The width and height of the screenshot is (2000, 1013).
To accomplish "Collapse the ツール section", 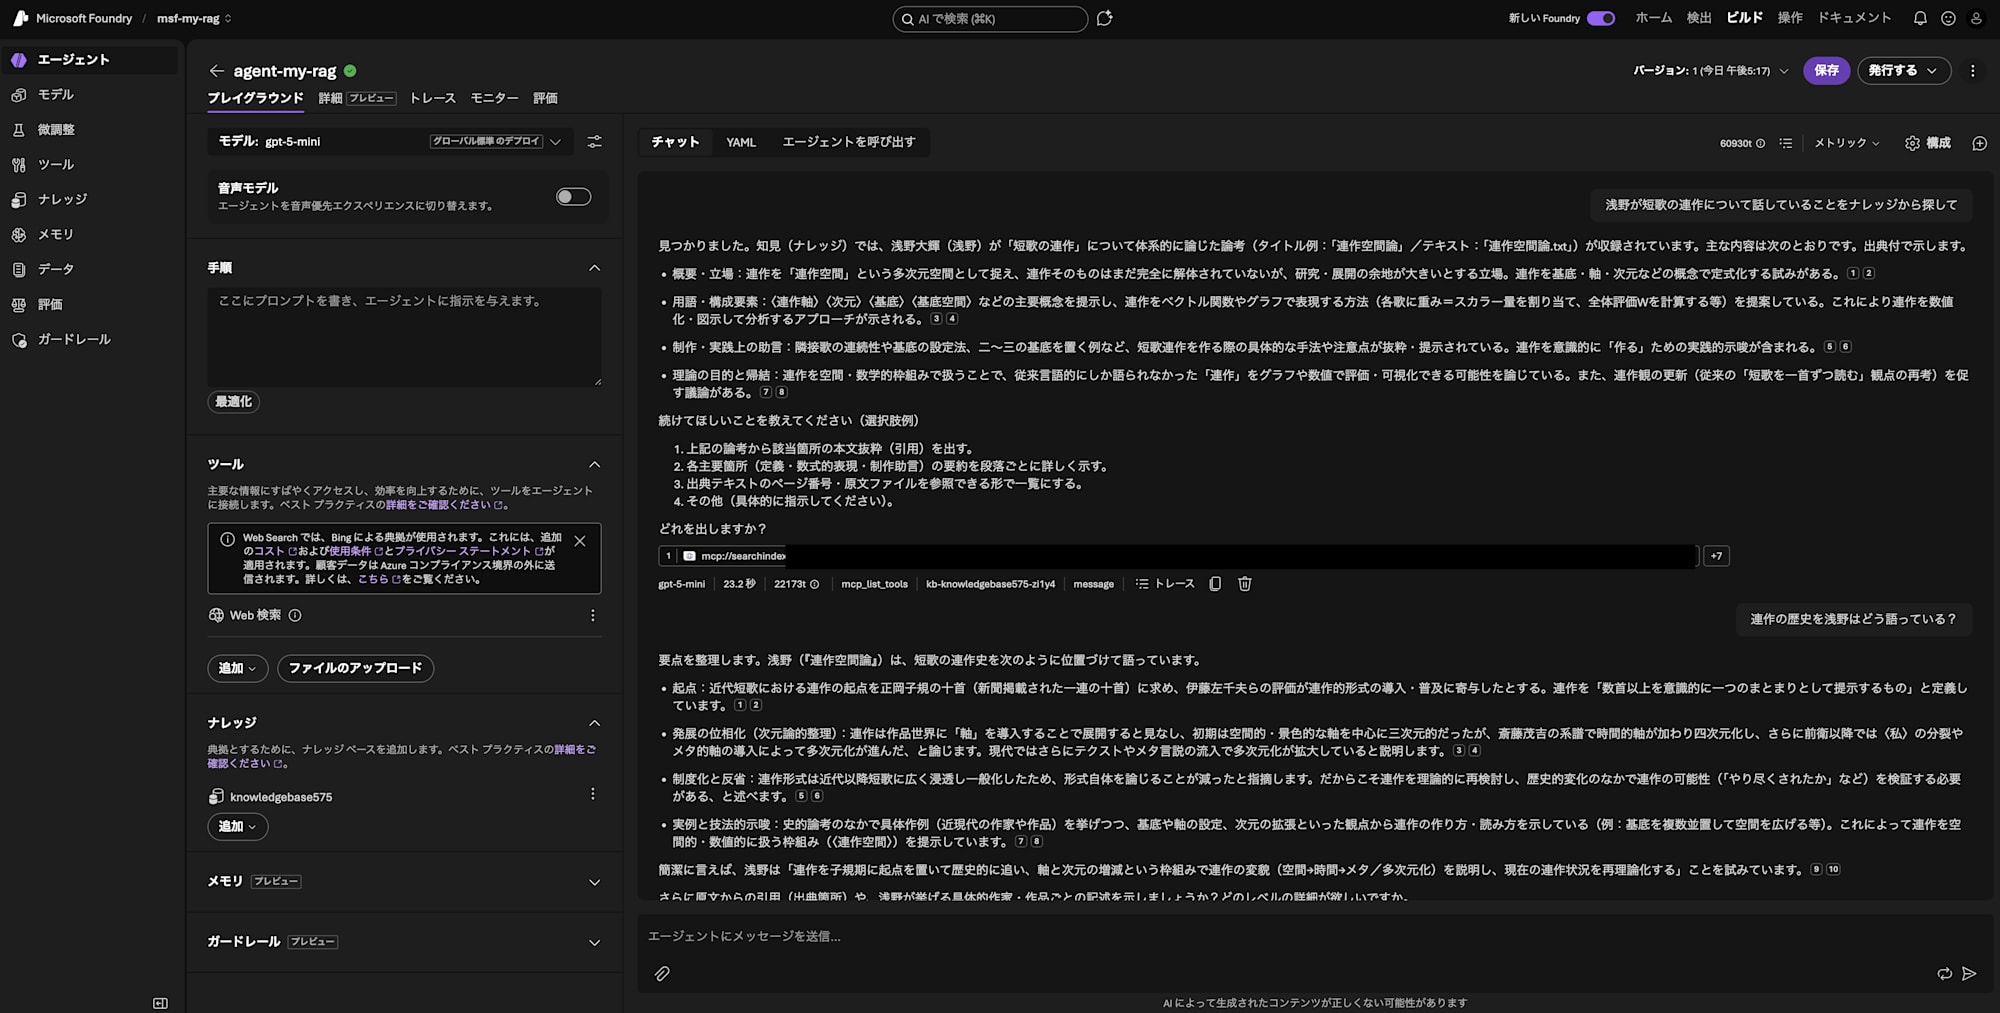I will (x=595, y=465).
